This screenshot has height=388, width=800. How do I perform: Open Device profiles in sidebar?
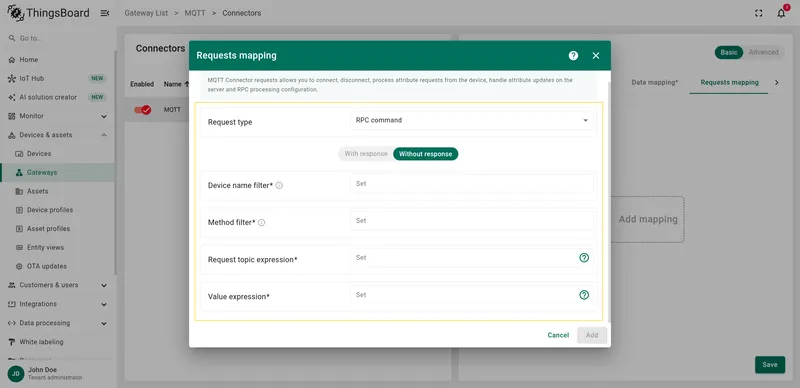point(57,210)
